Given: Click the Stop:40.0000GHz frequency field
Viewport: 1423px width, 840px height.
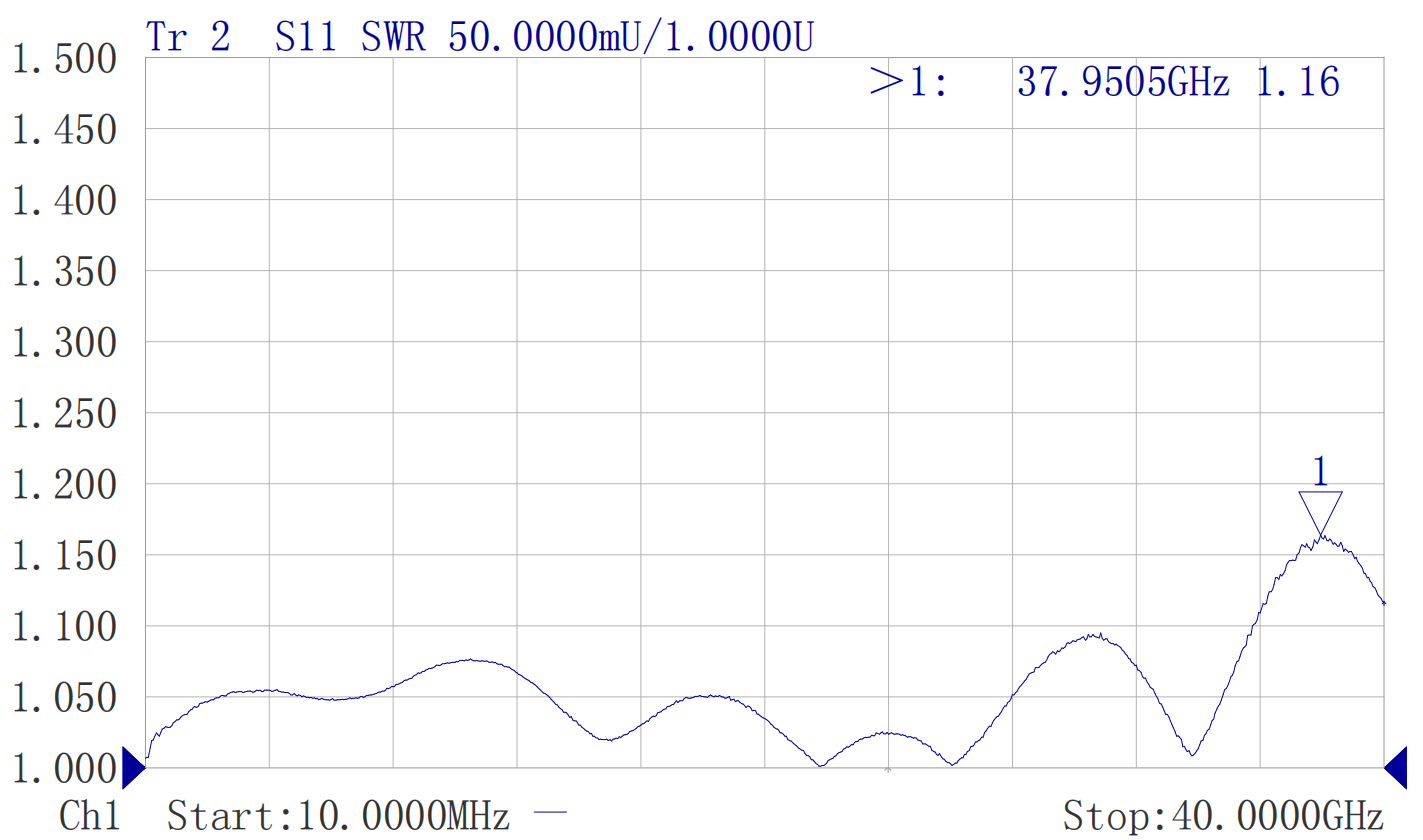Looking at the screenshot, I should click(1223, 816).
